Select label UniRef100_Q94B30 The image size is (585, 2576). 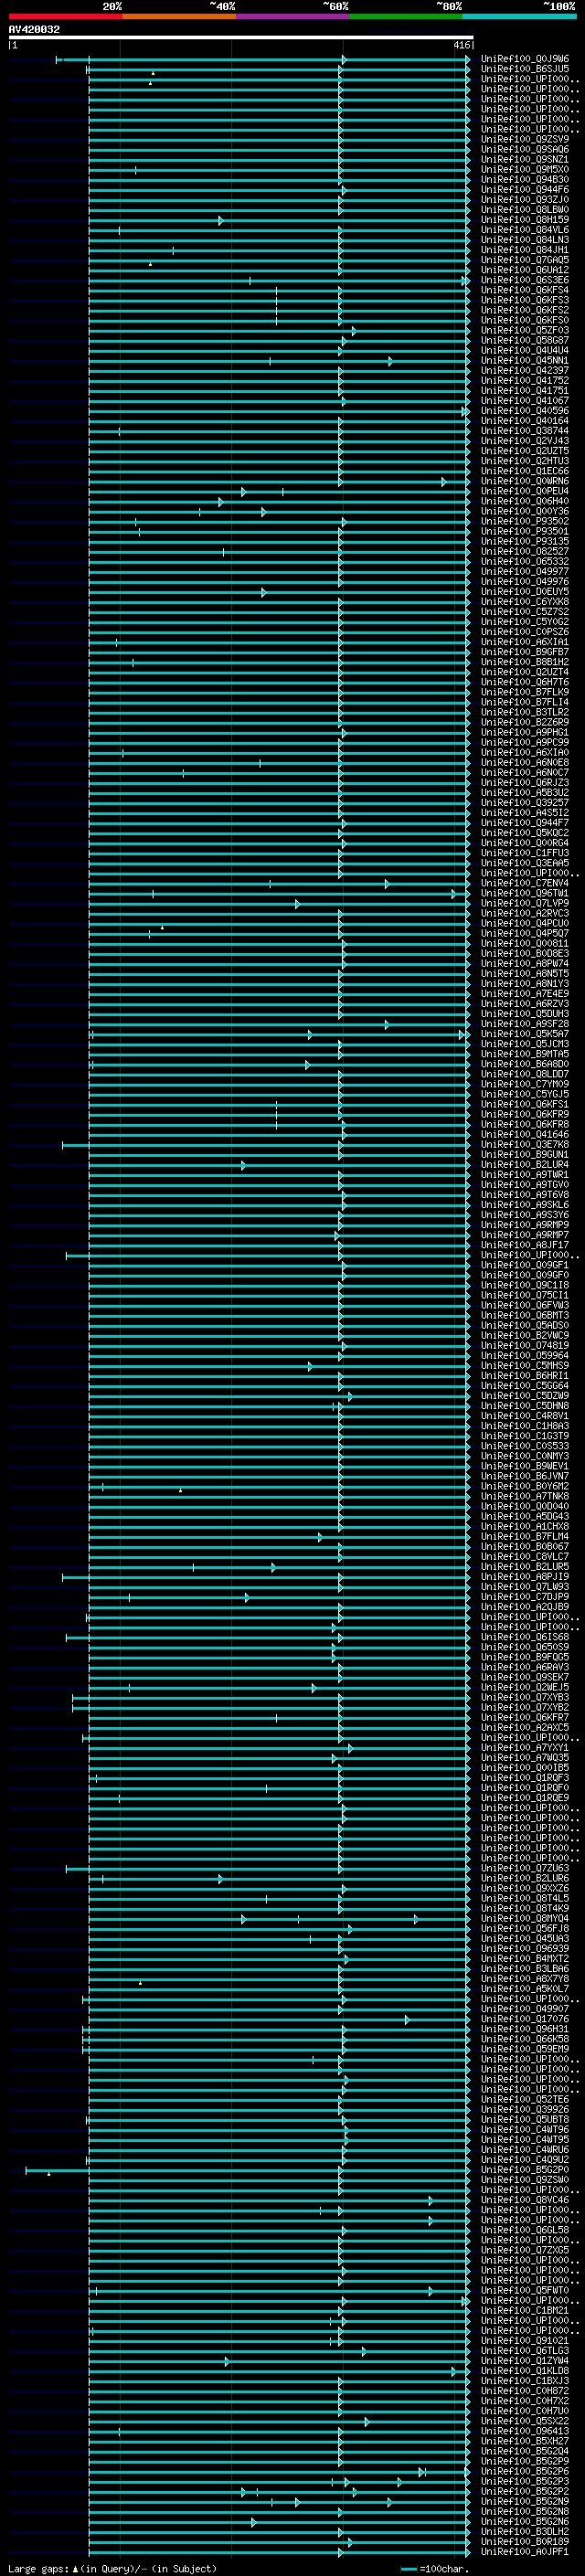(x=524, y=179)
